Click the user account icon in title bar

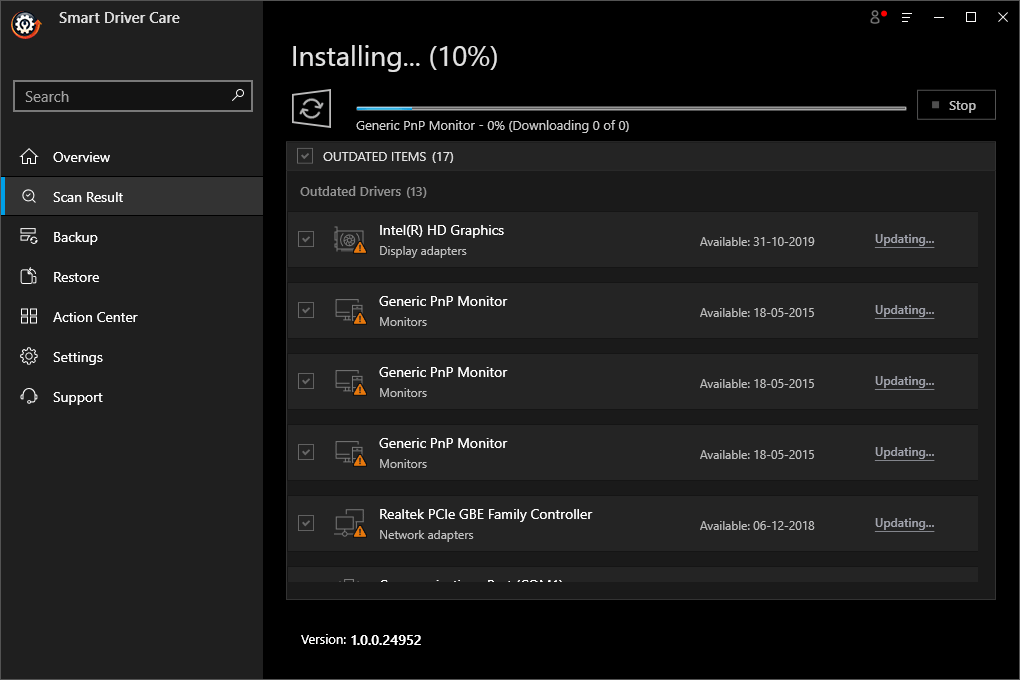(877, 17)
